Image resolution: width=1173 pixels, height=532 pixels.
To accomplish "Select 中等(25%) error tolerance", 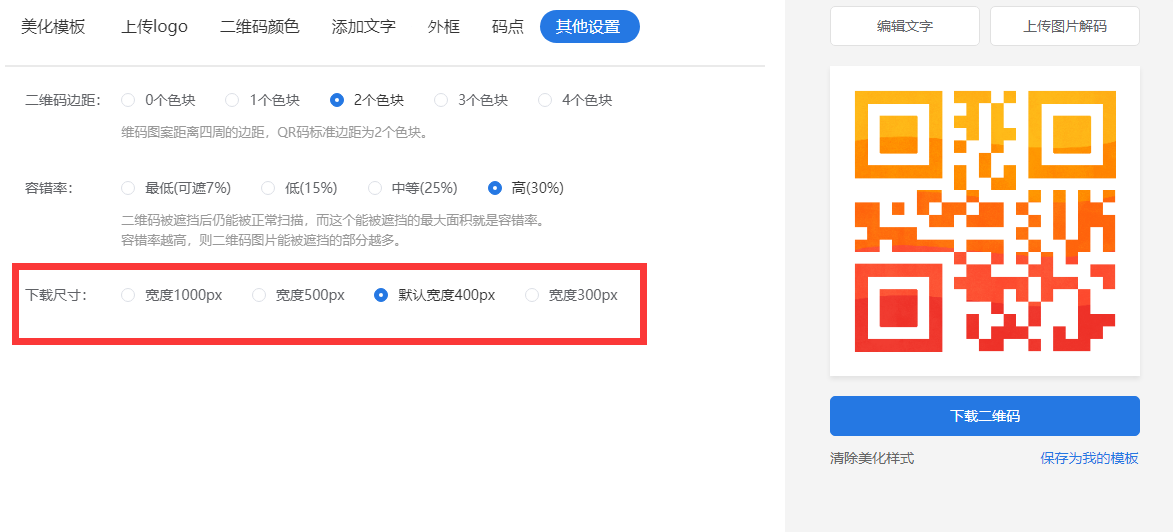I will tap(413, 188).
